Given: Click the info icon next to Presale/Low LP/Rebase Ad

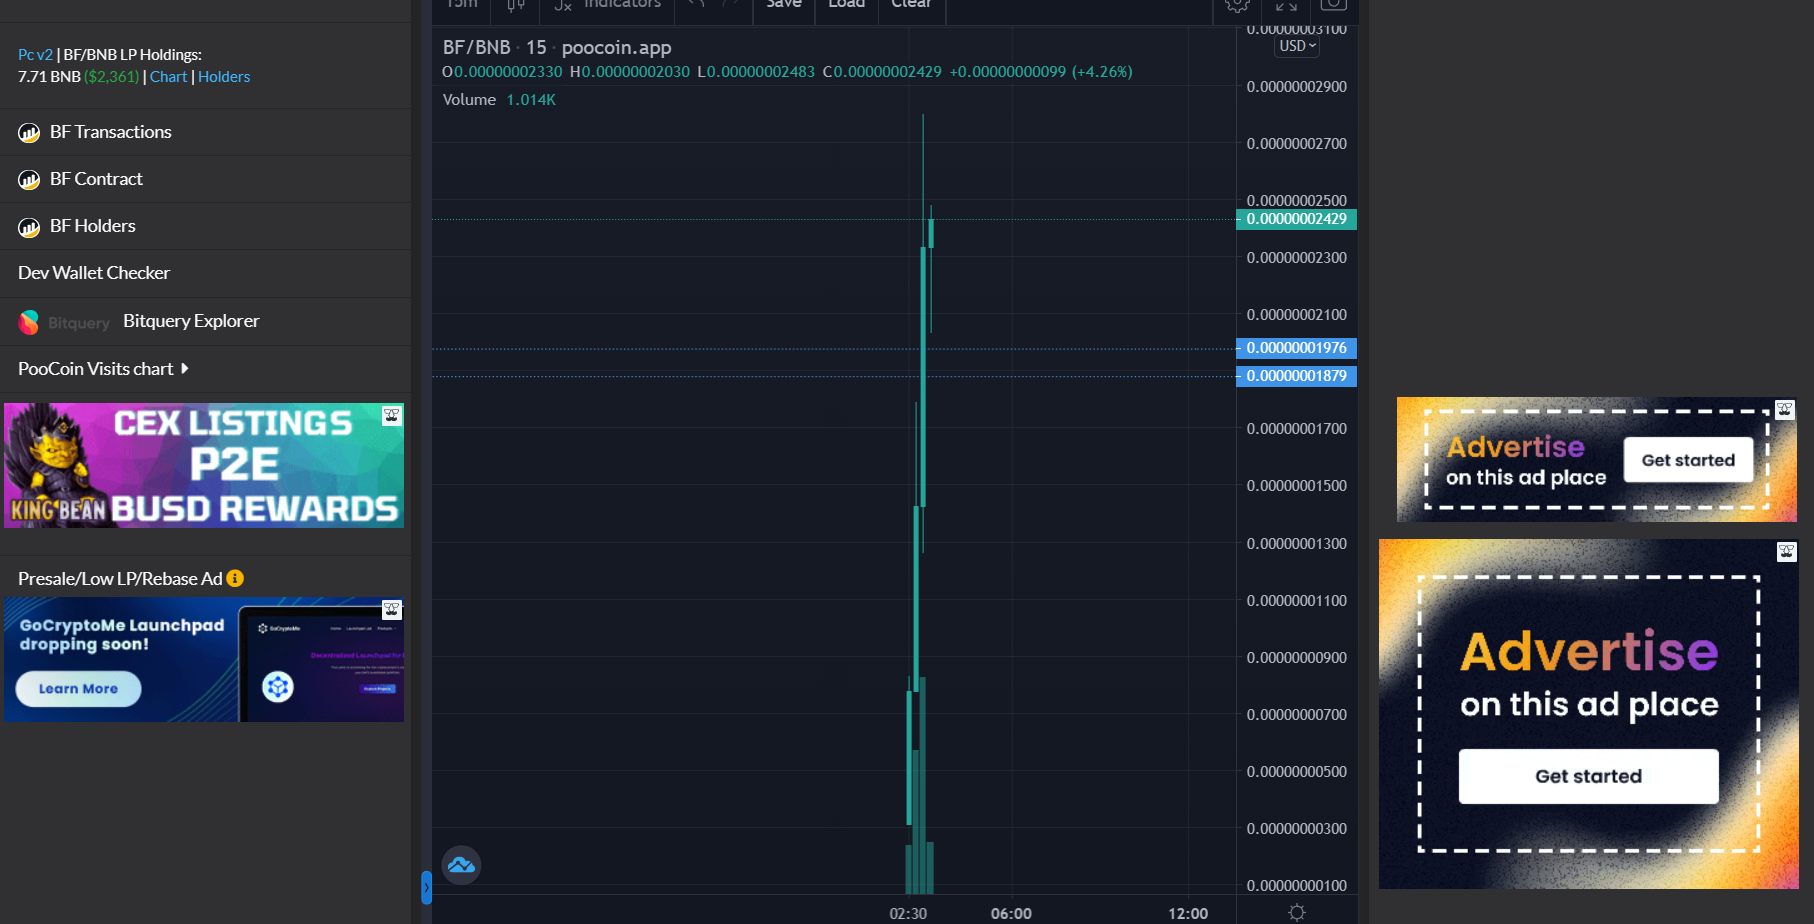Looking at the screenshot, I should [x=235, y=579].
